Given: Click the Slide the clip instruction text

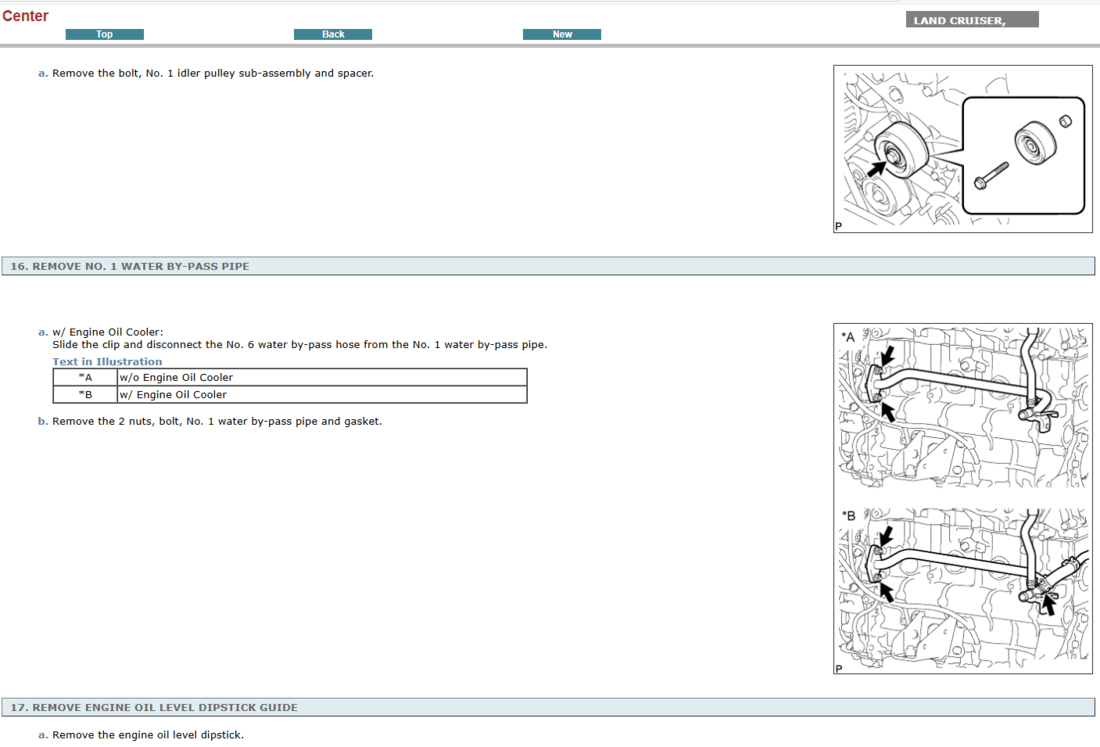Looking at the screenshot, I should coord(299,345).
